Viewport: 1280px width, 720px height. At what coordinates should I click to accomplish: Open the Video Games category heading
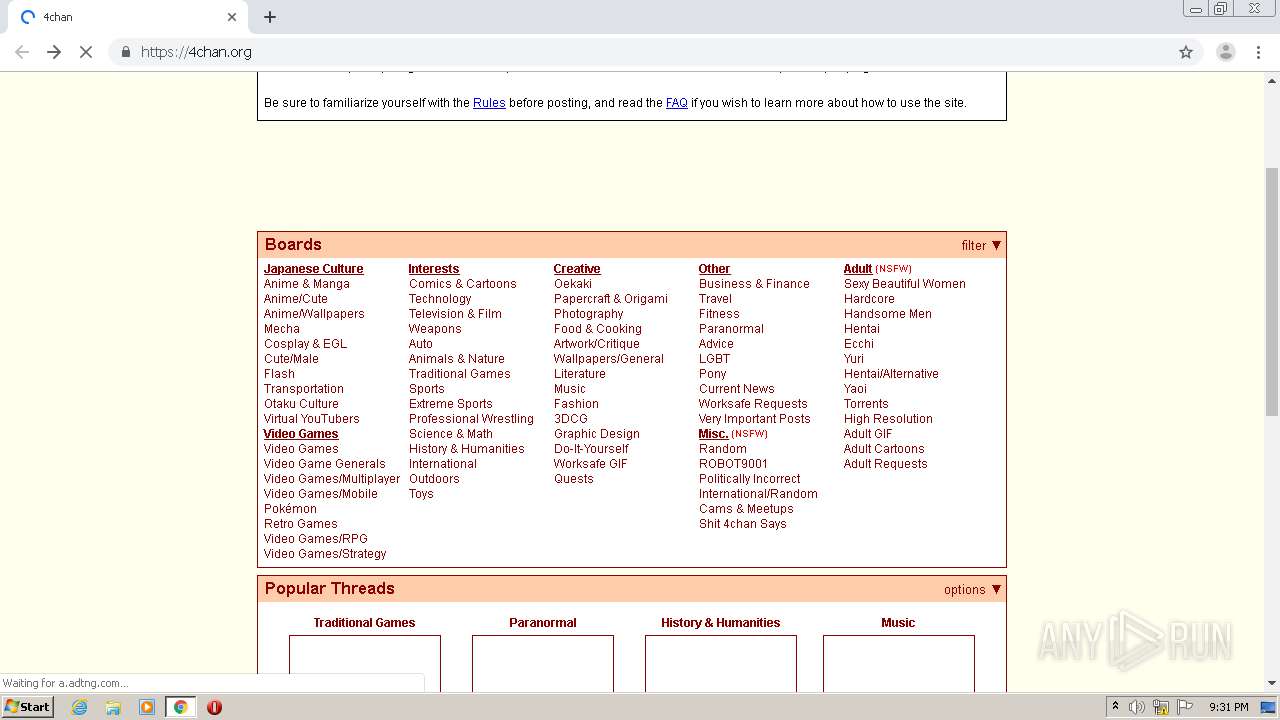(x=301, y=434)
